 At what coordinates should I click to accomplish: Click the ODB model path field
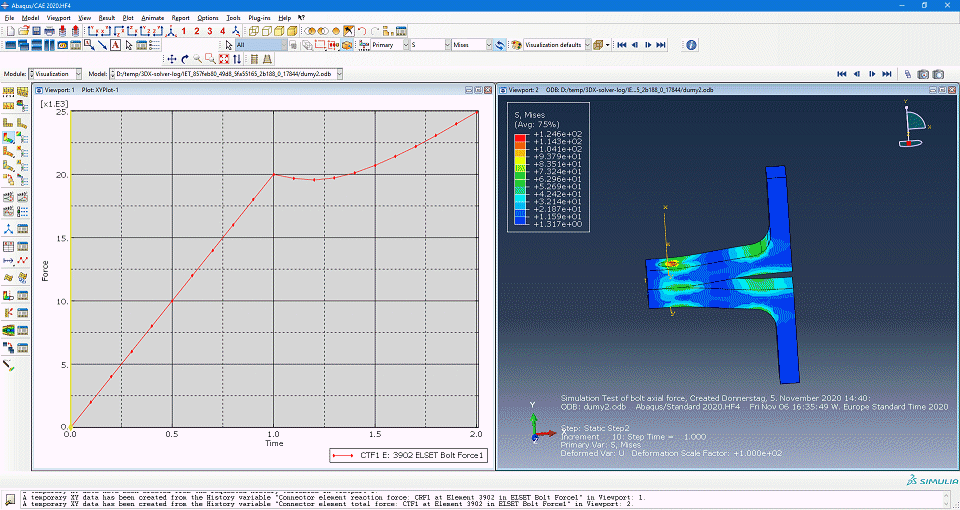click(x=225, y=73)
